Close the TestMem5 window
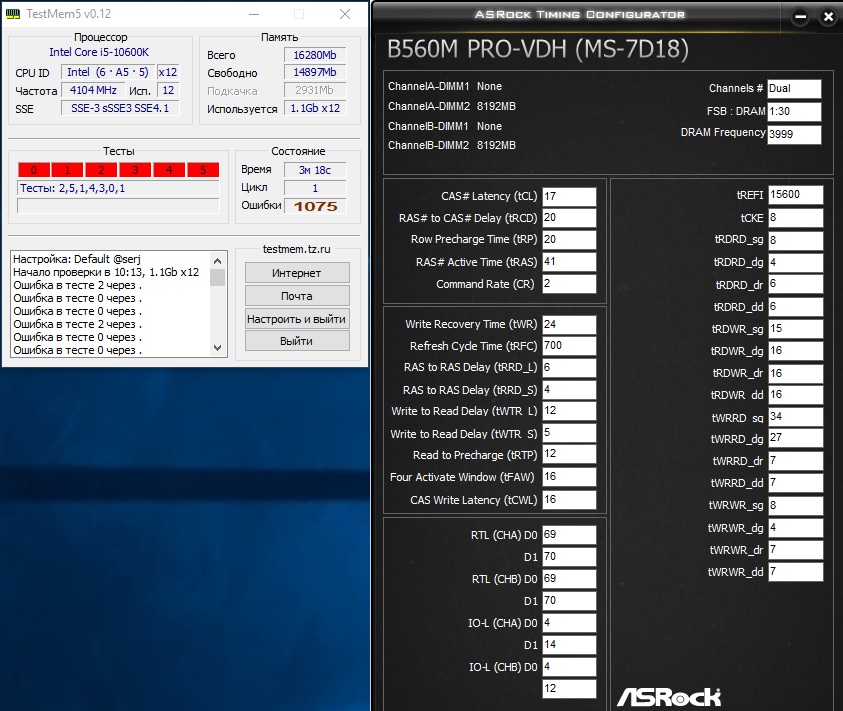 (345, 14)
